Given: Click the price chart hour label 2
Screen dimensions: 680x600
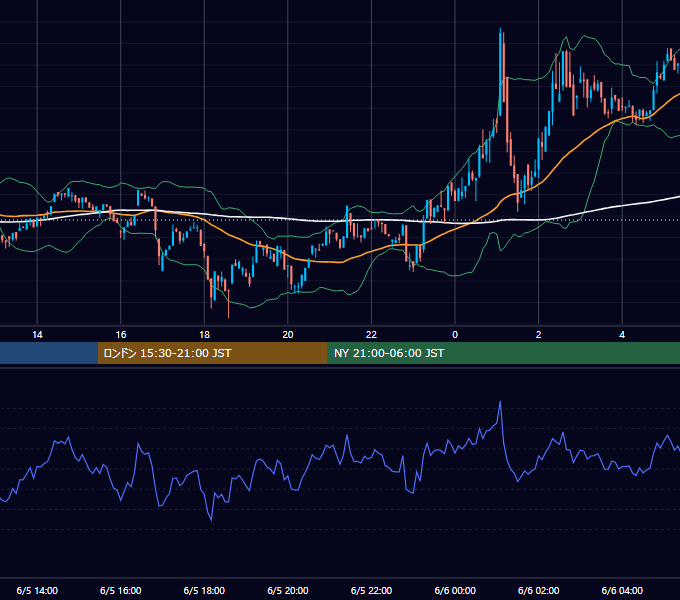Looking at the screenshot, I should point(538,335).
